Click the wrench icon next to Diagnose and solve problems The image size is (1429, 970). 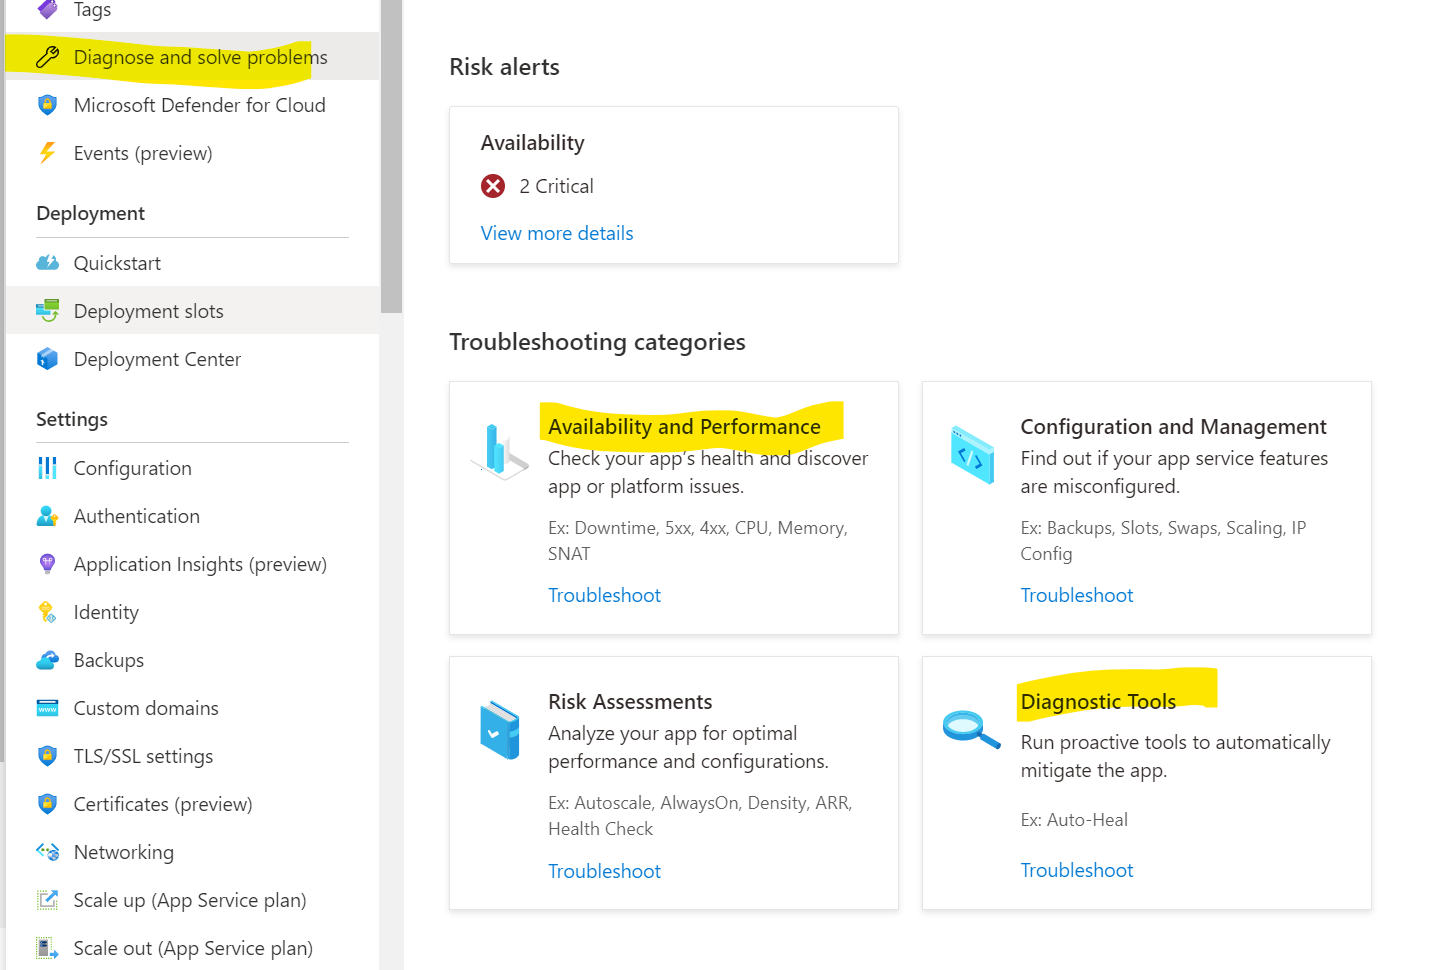47,57
